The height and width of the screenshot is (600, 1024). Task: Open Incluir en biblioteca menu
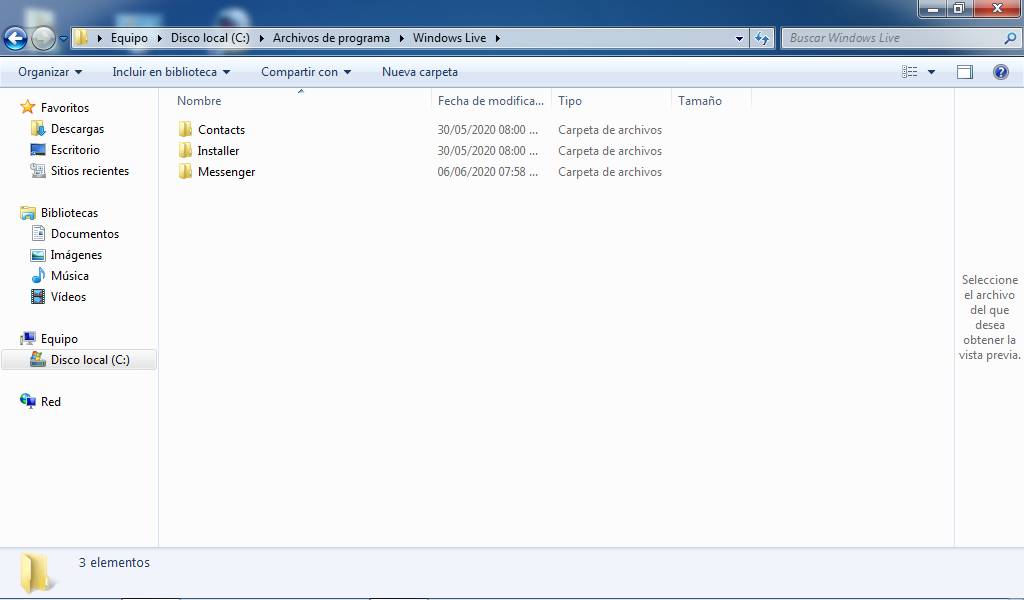pos(171,72)
